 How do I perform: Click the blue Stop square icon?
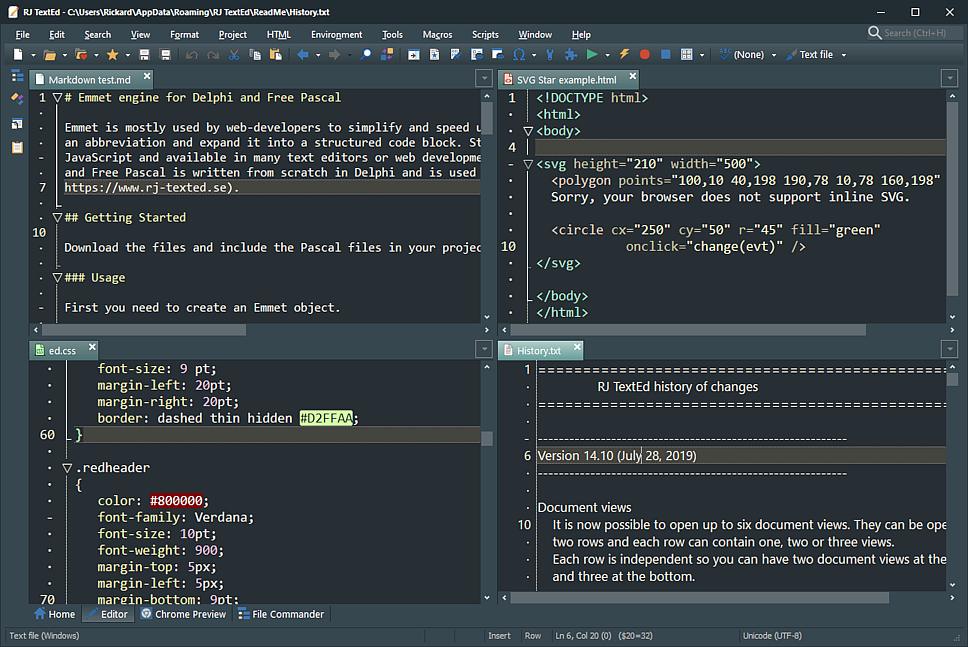coord(666,54)
